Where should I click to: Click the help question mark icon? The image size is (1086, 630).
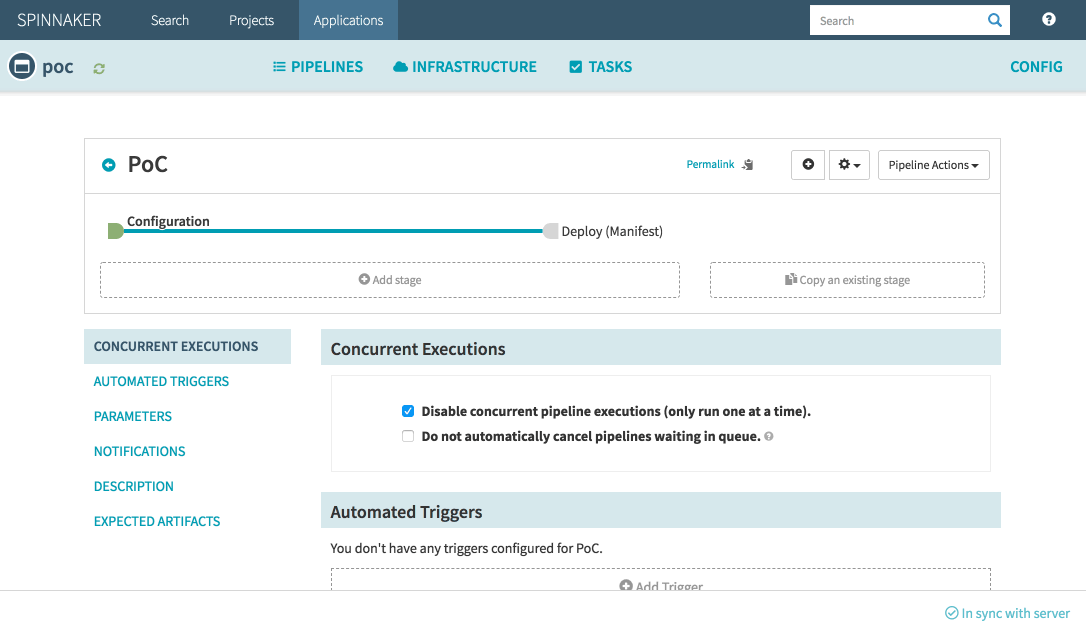point(1049,20)
